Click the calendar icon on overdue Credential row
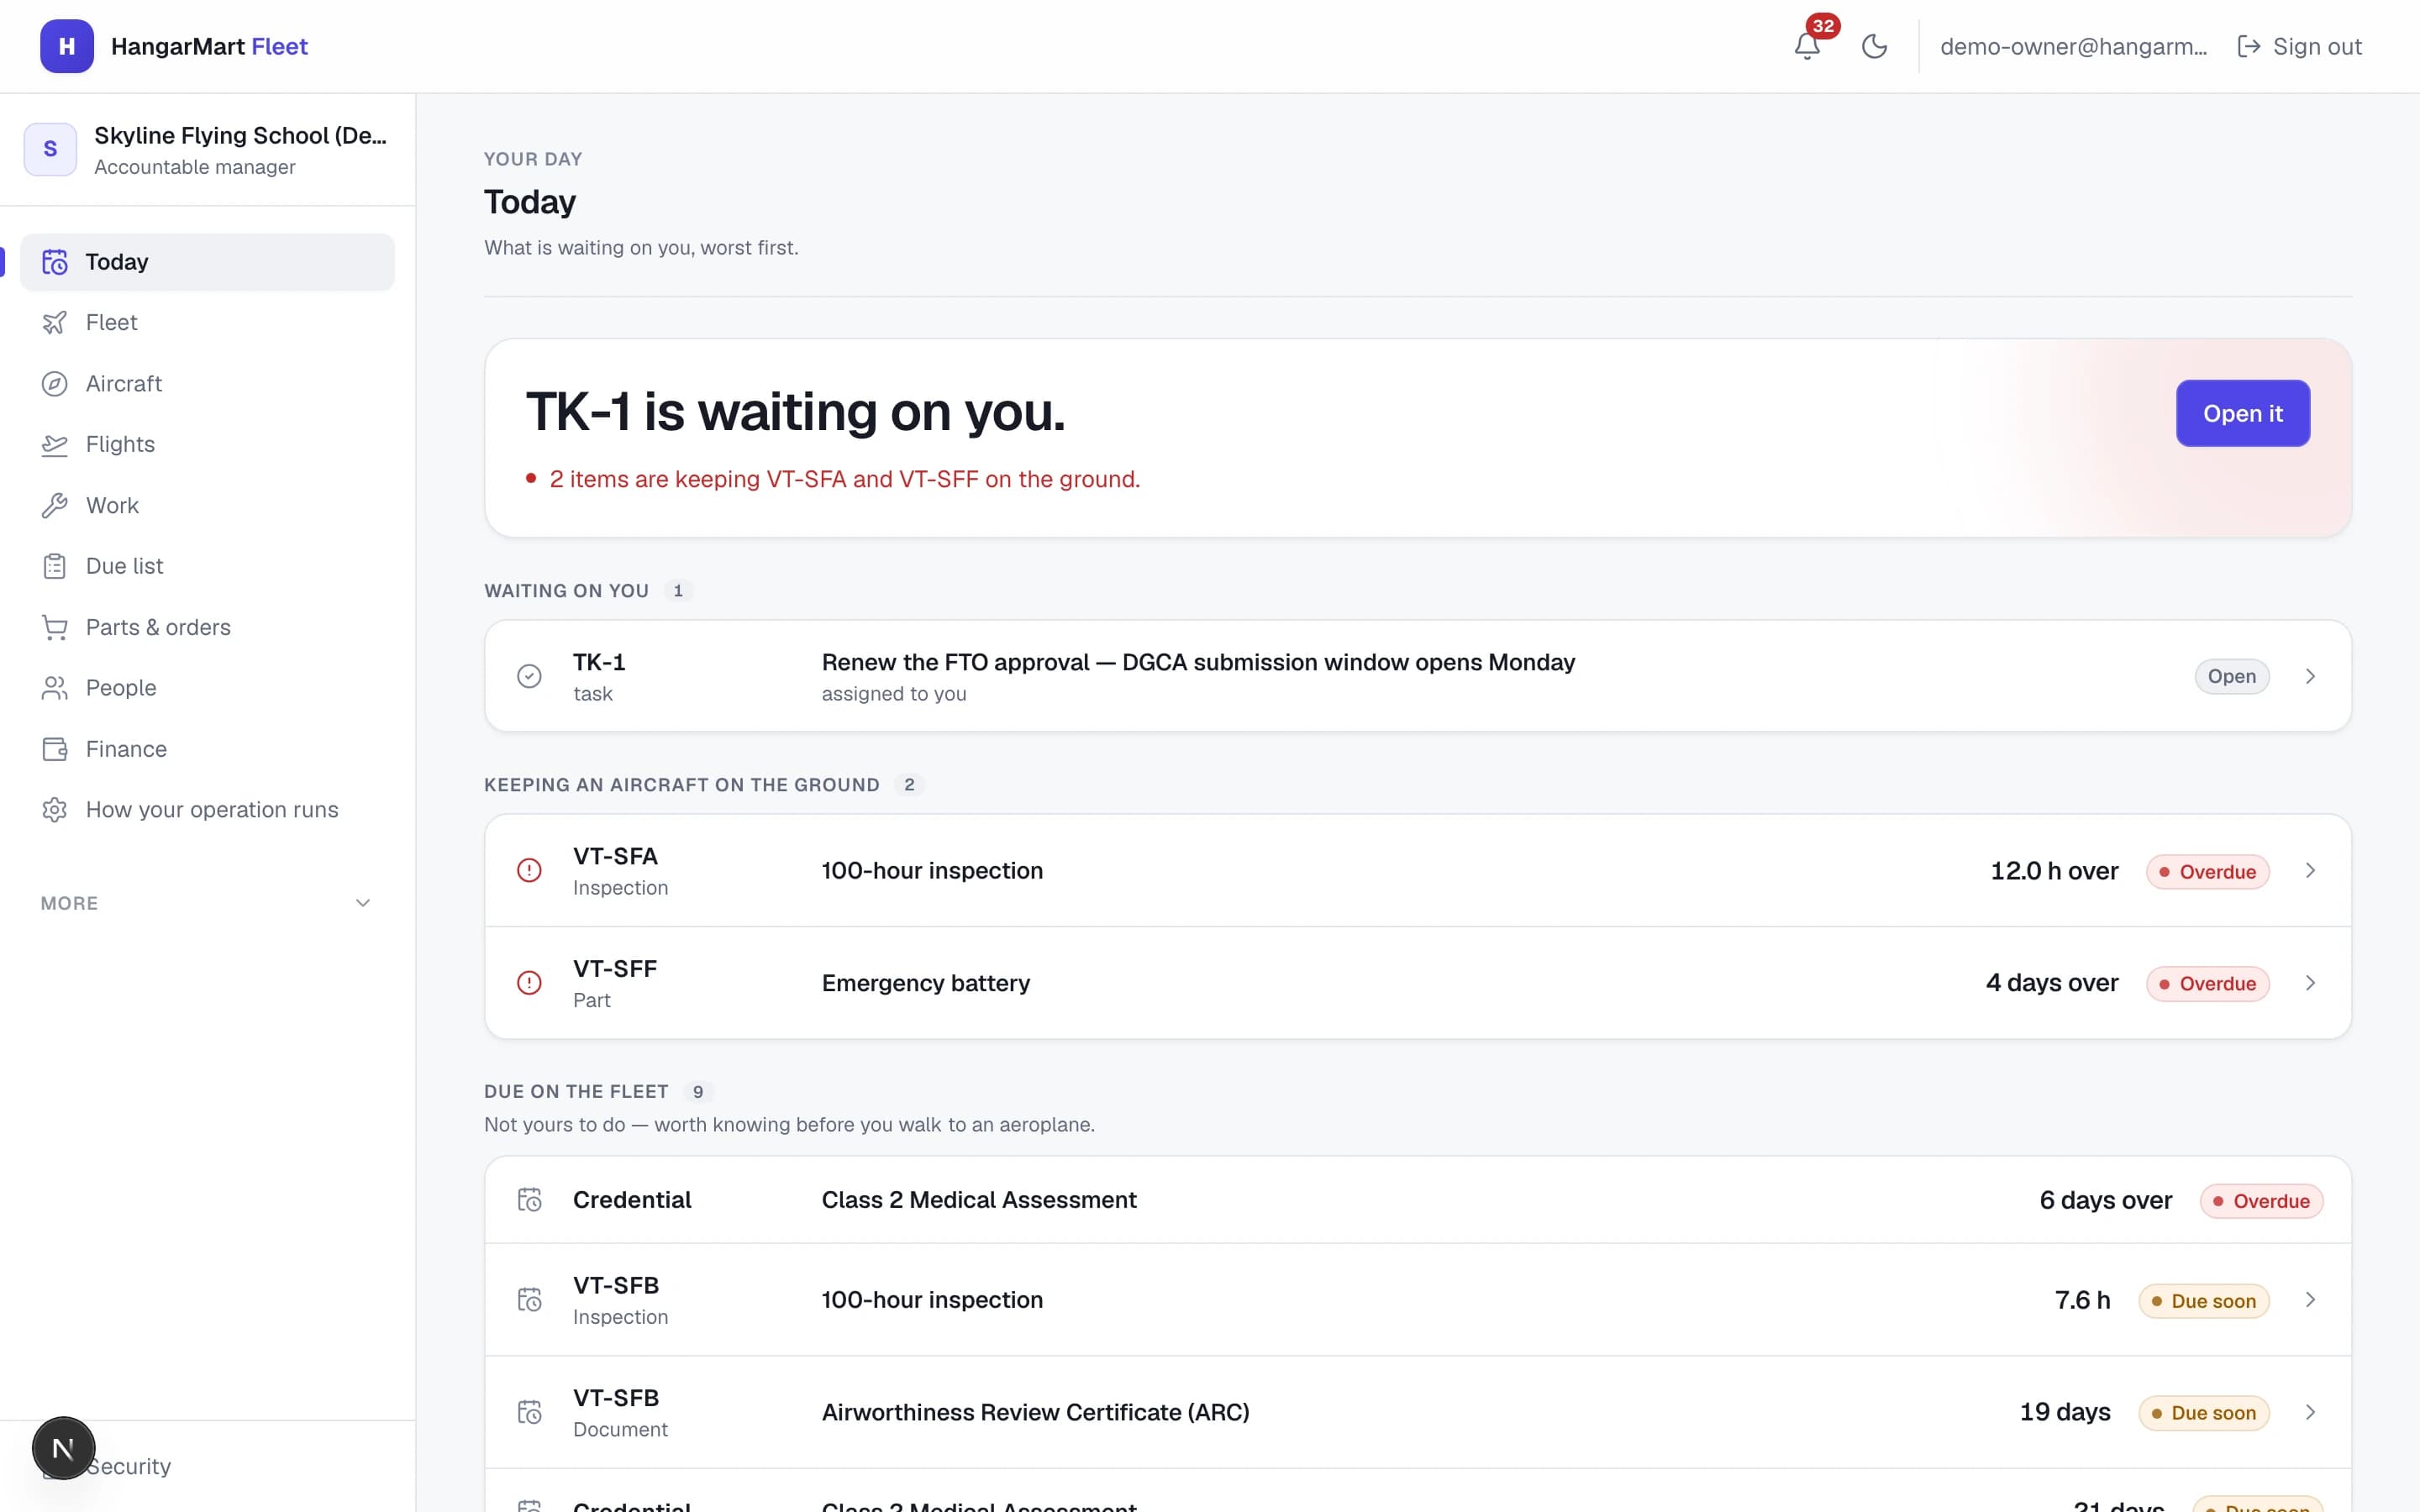This screenshot has width=2420, height=1512. (x=529, y=1200)
